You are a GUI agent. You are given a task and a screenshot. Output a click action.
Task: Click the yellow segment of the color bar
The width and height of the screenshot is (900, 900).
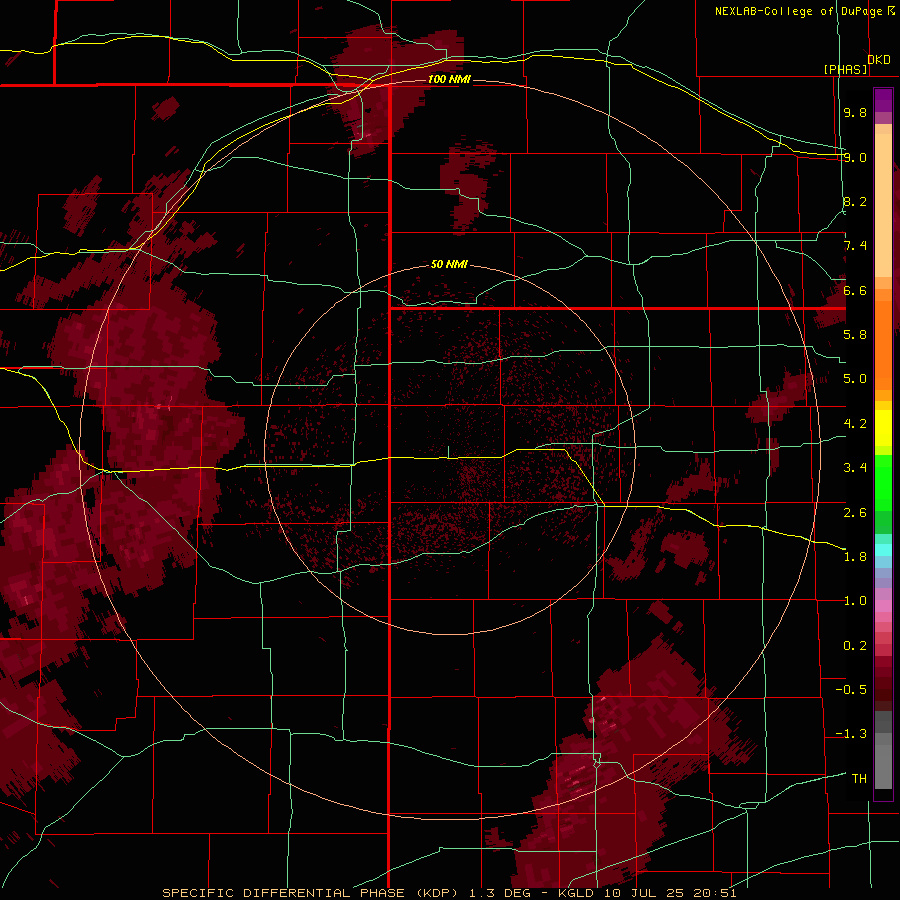[x=883, y=428]
